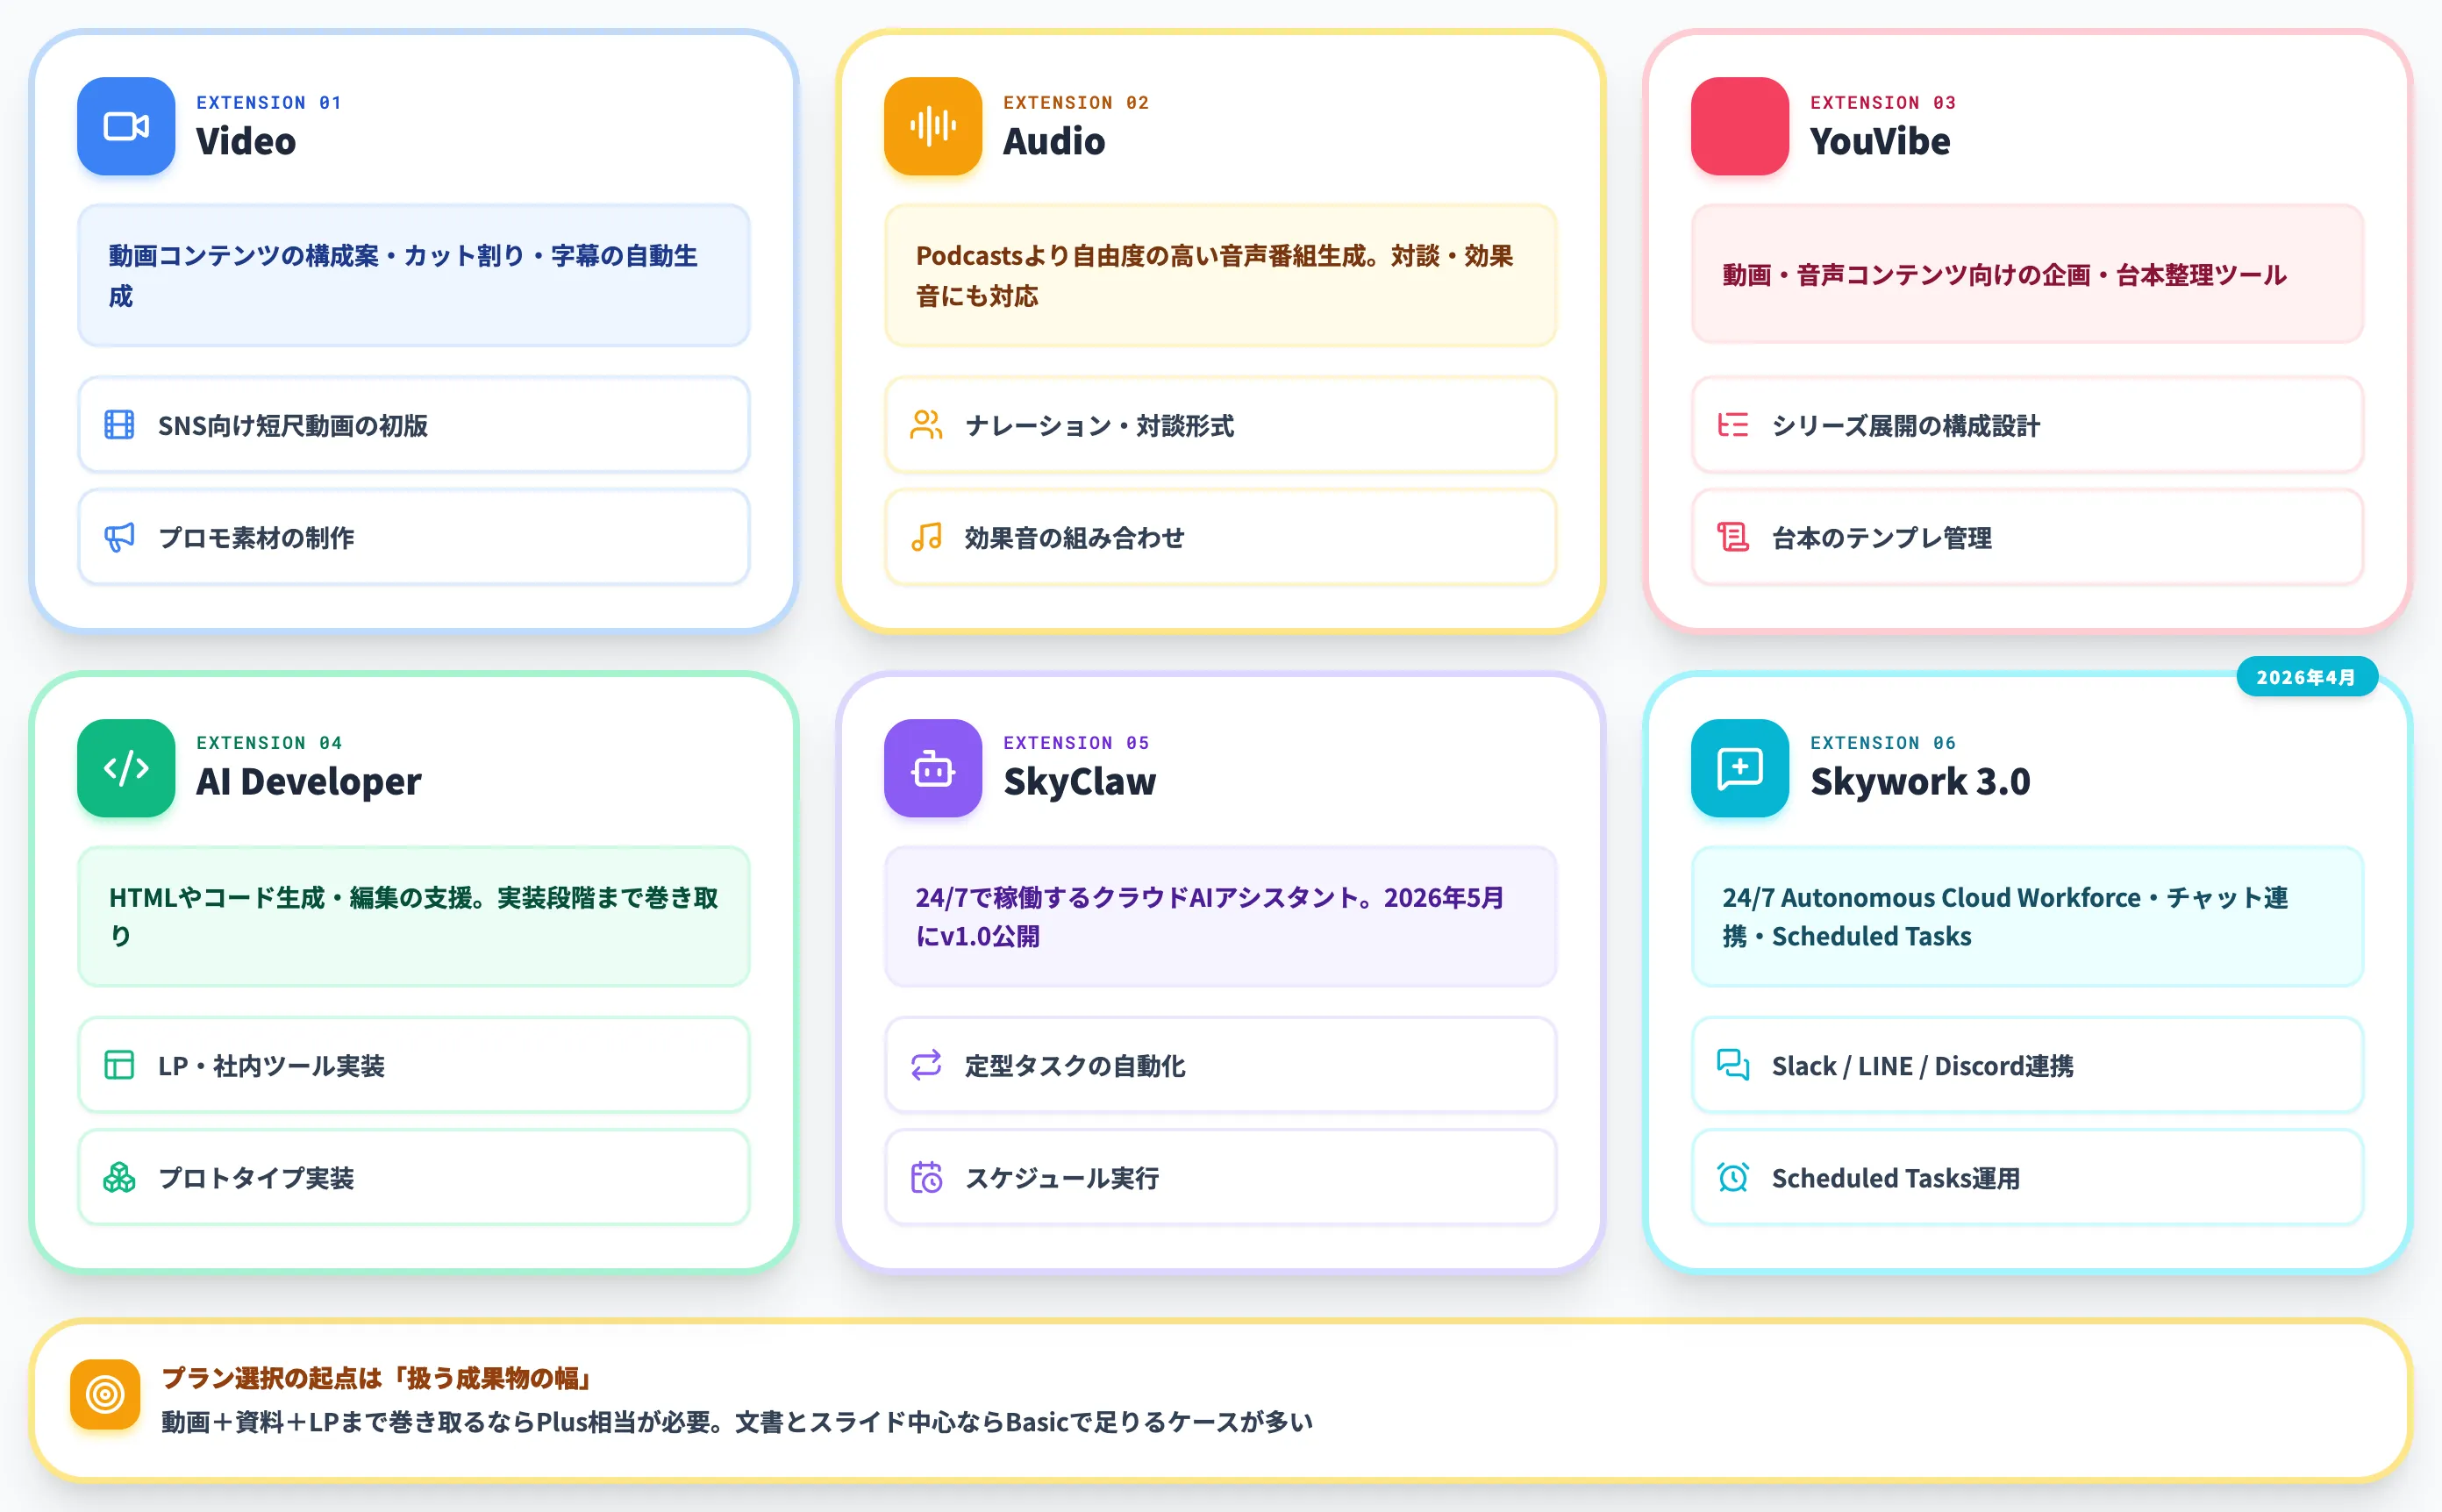Viewport: 2442px width, 1512px height.
Task: Select the LP・社内ツール実装 item
Action: (x=414, y=1065)
